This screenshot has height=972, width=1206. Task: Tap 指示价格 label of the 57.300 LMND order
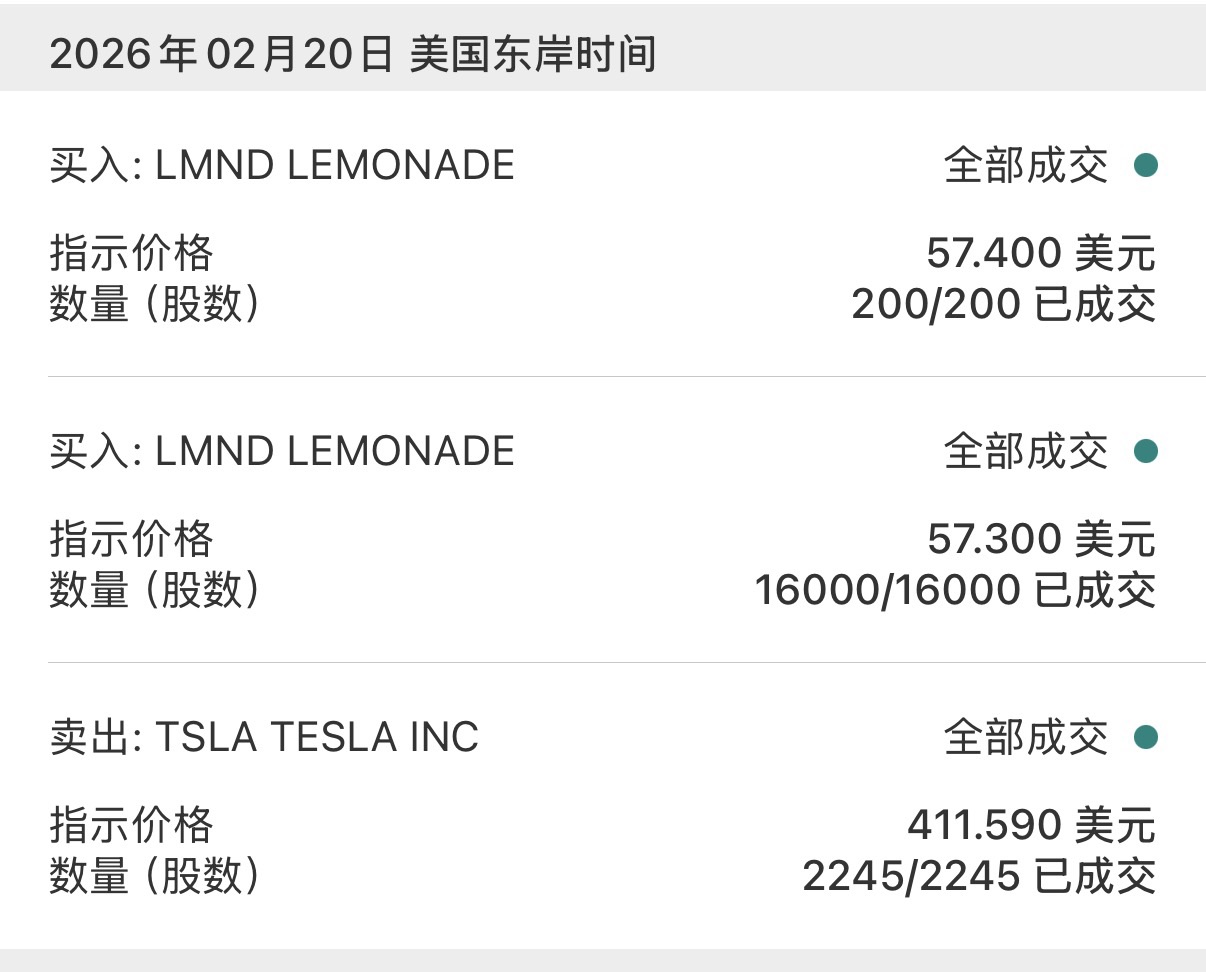(131, 539)
